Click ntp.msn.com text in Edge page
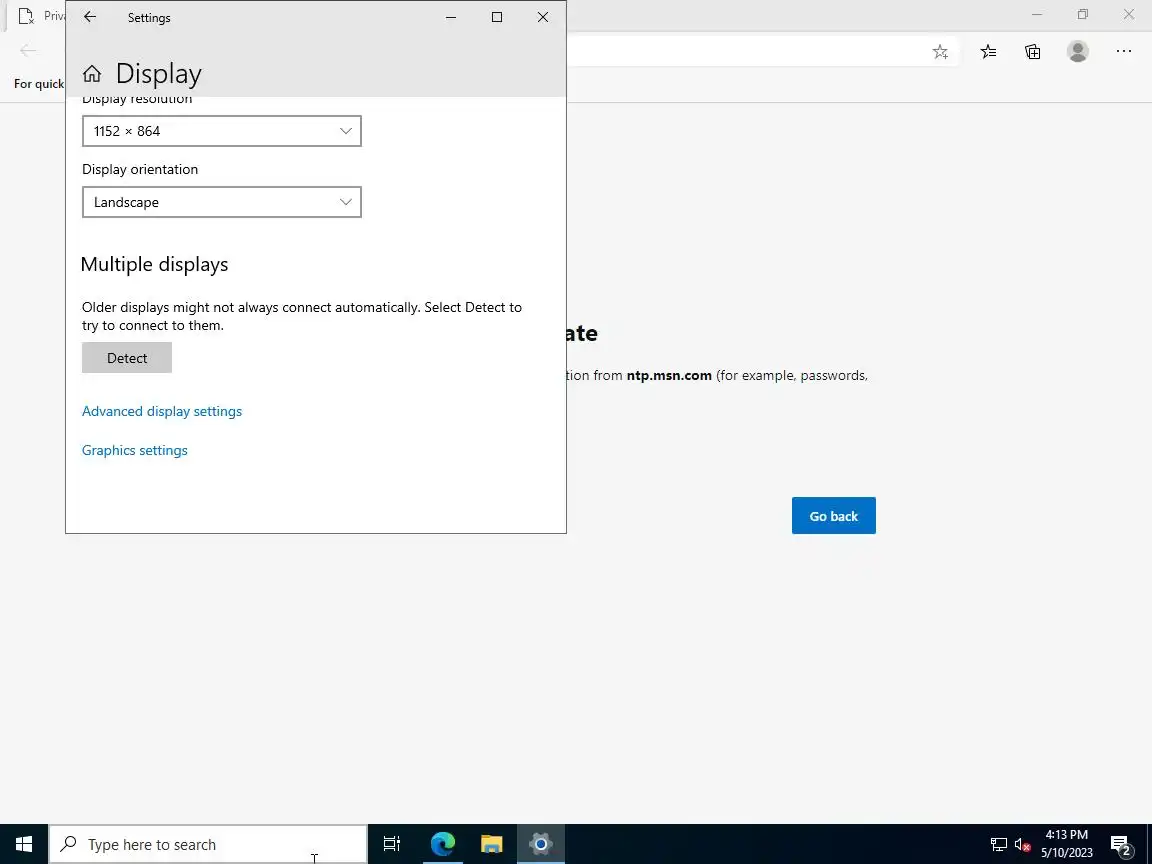This screenshot has height=864, width=1152. pyautogui.click(x=669, y=375)
